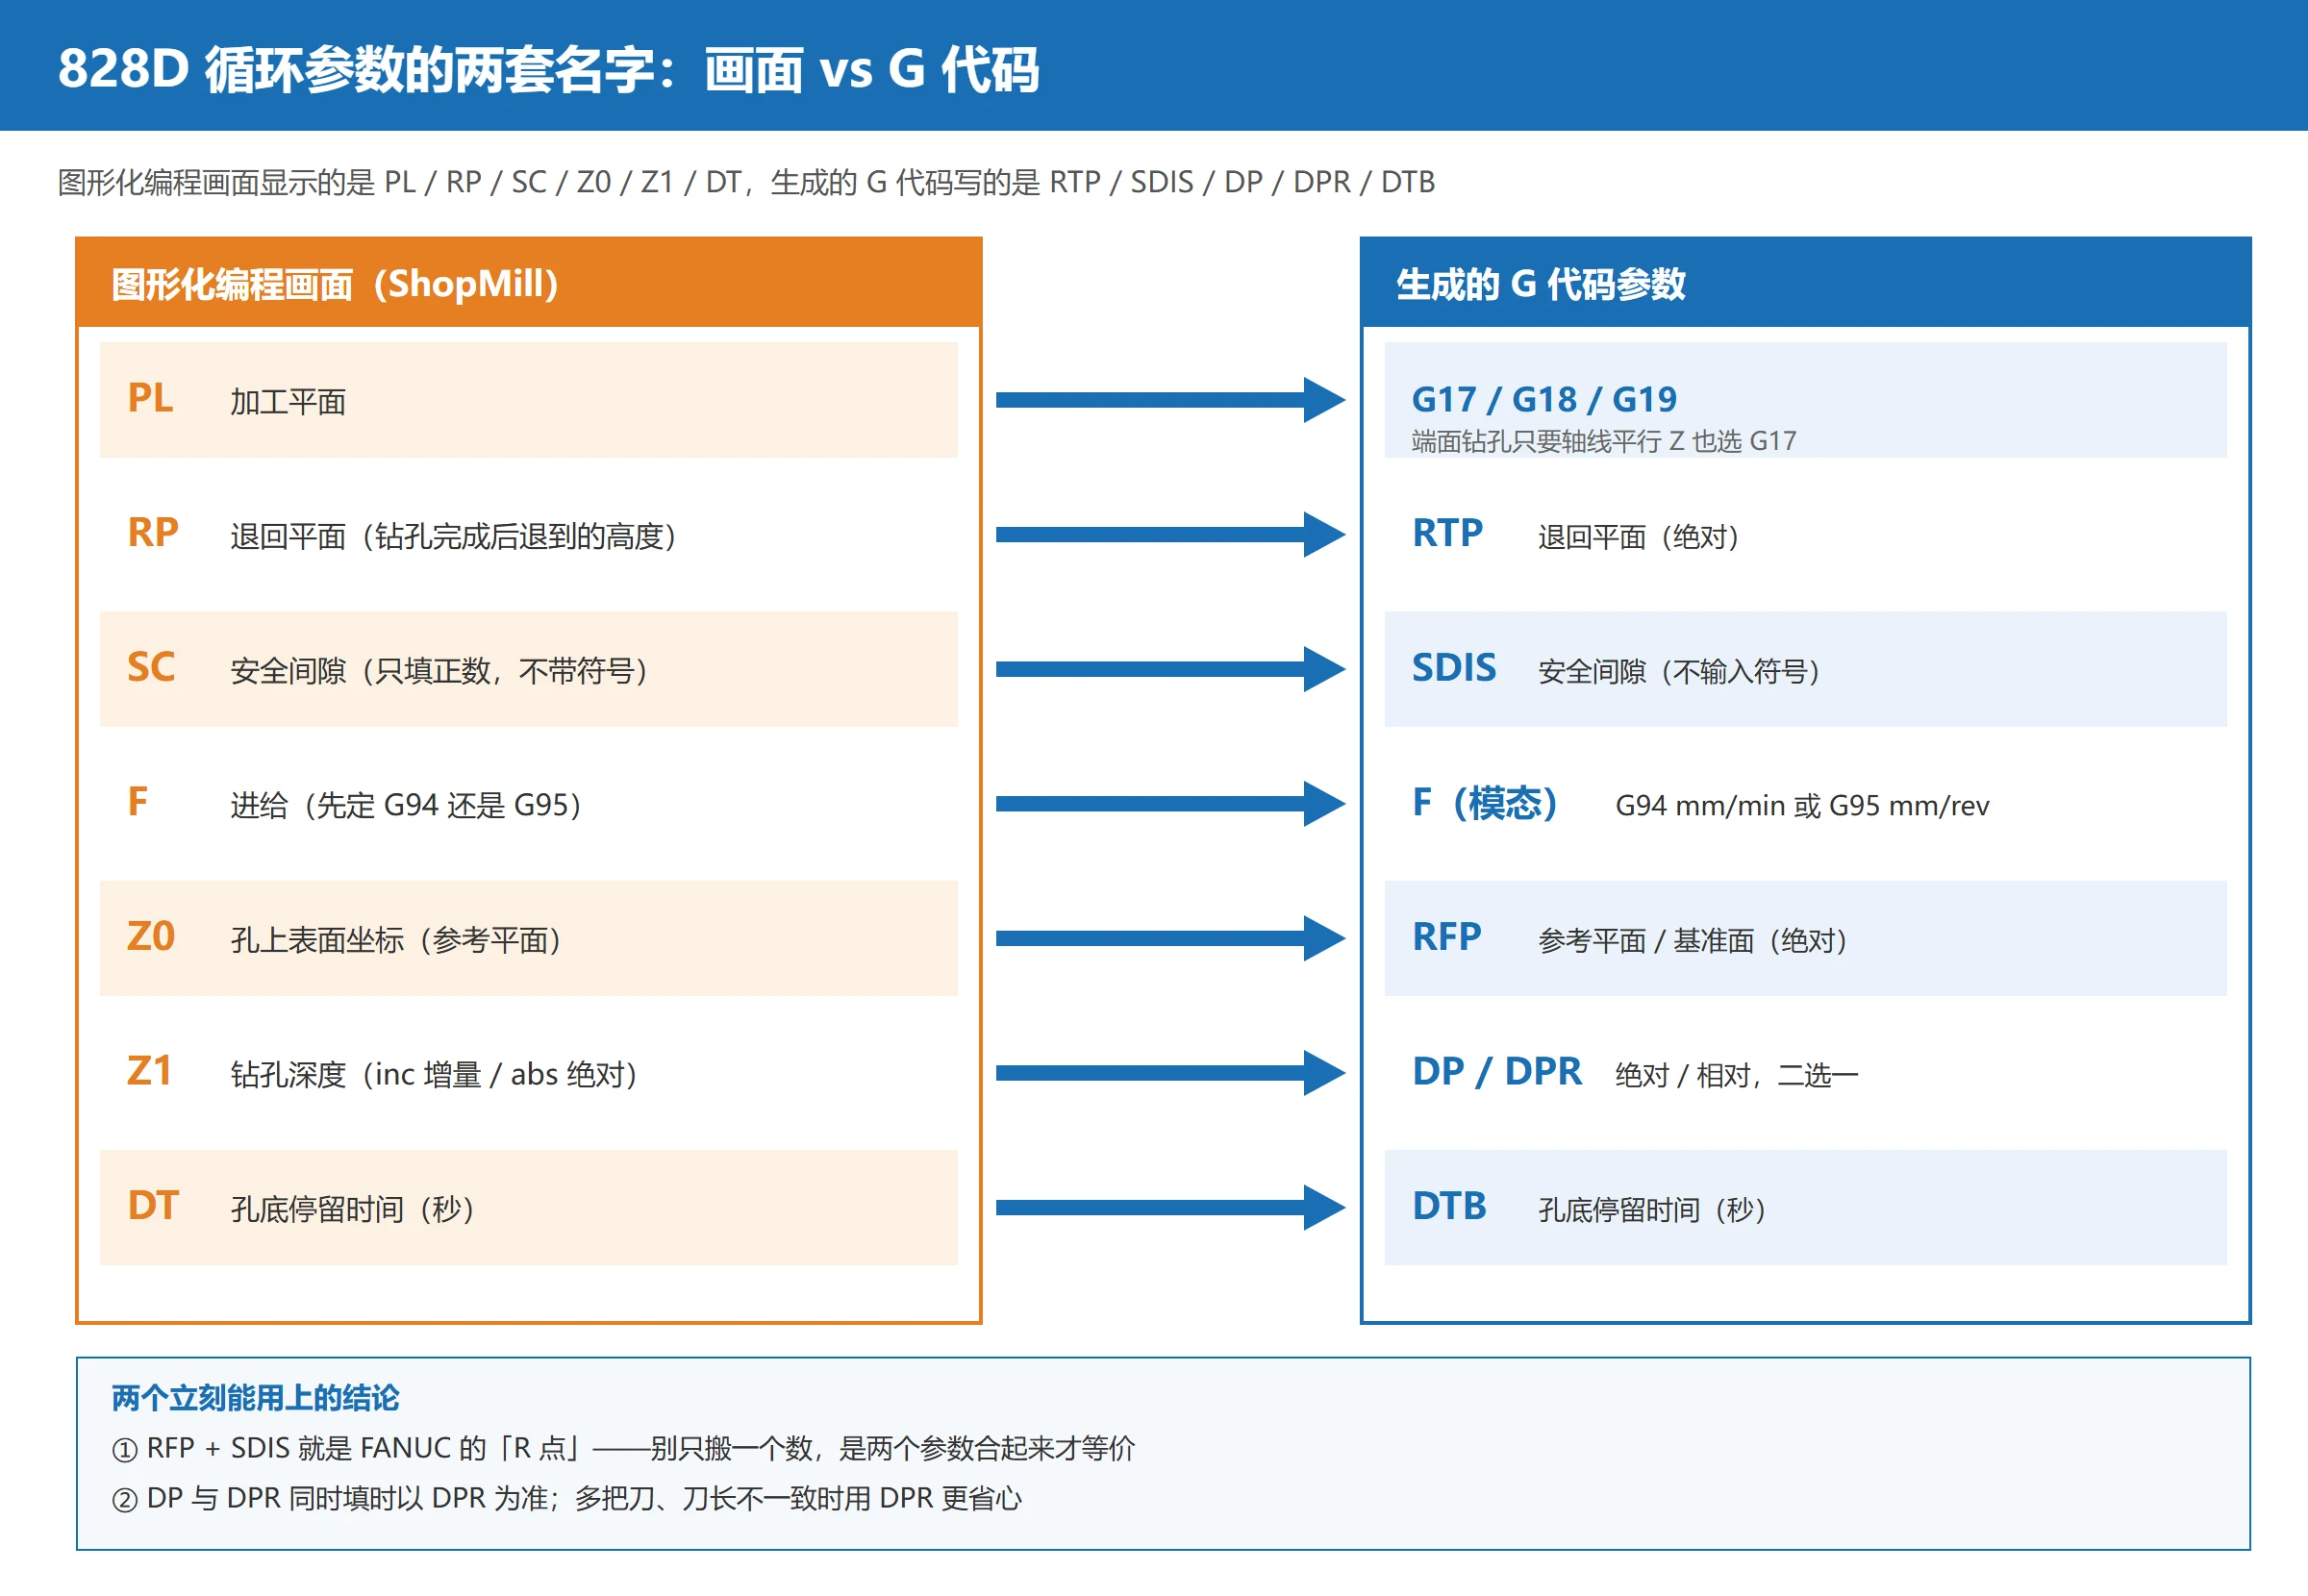Click the G17 / G18 / G19 label
This screenshot has height=1596, width=2308.
pyautogui.click(x=1544, y=400)
